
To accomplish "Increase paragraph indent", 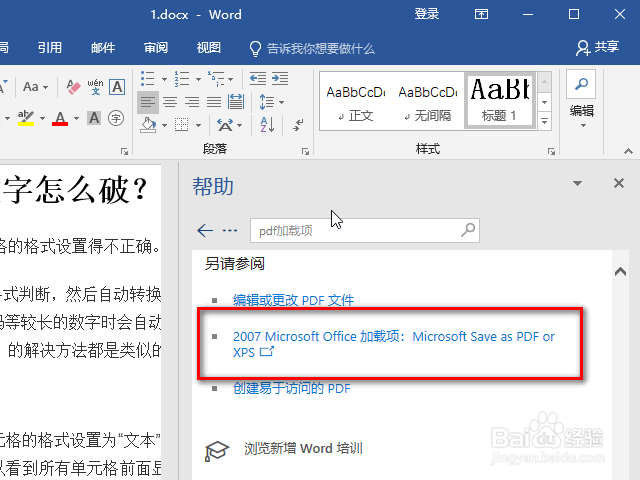I will (x=280, y=78).
